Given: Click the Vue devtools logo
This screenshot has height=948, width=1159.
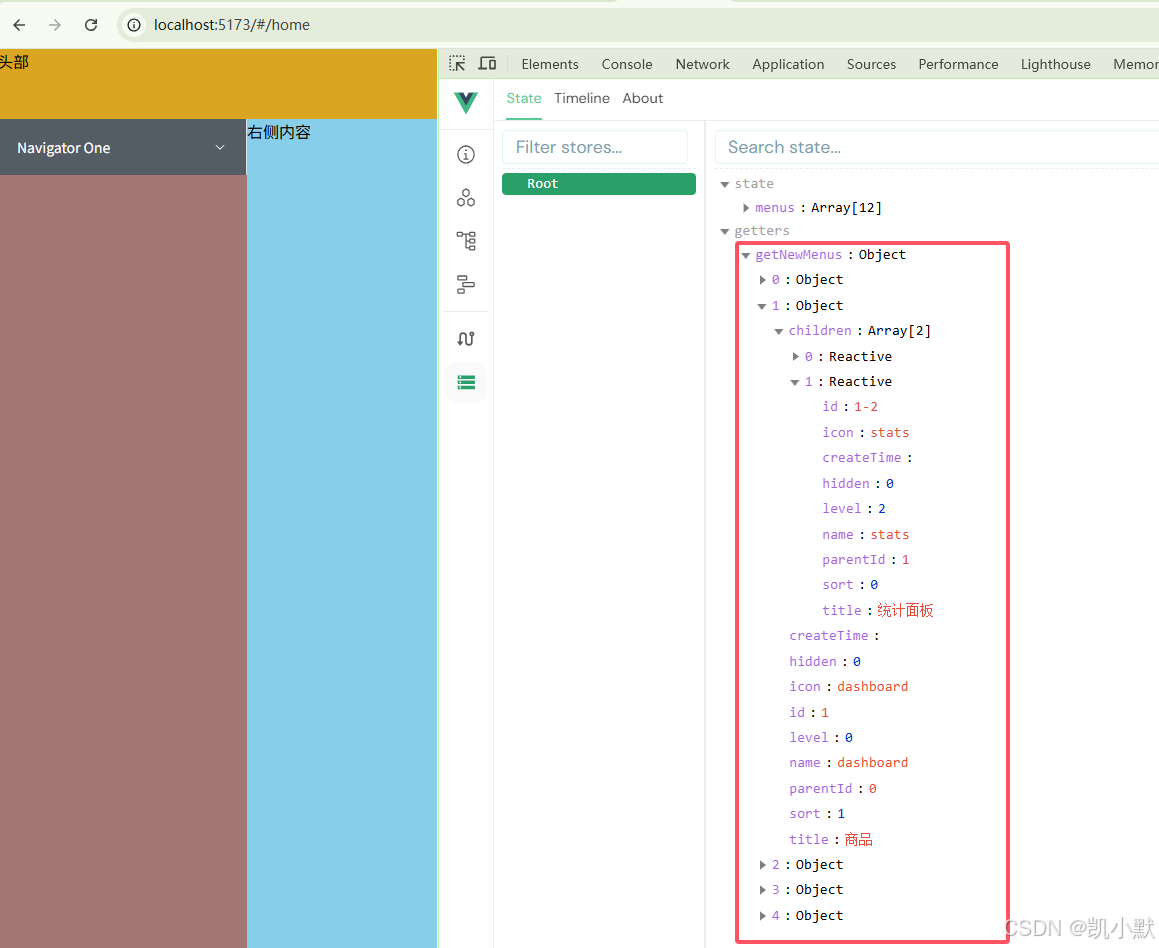Looking at the screenshot, I should click(x=466, y=102).
